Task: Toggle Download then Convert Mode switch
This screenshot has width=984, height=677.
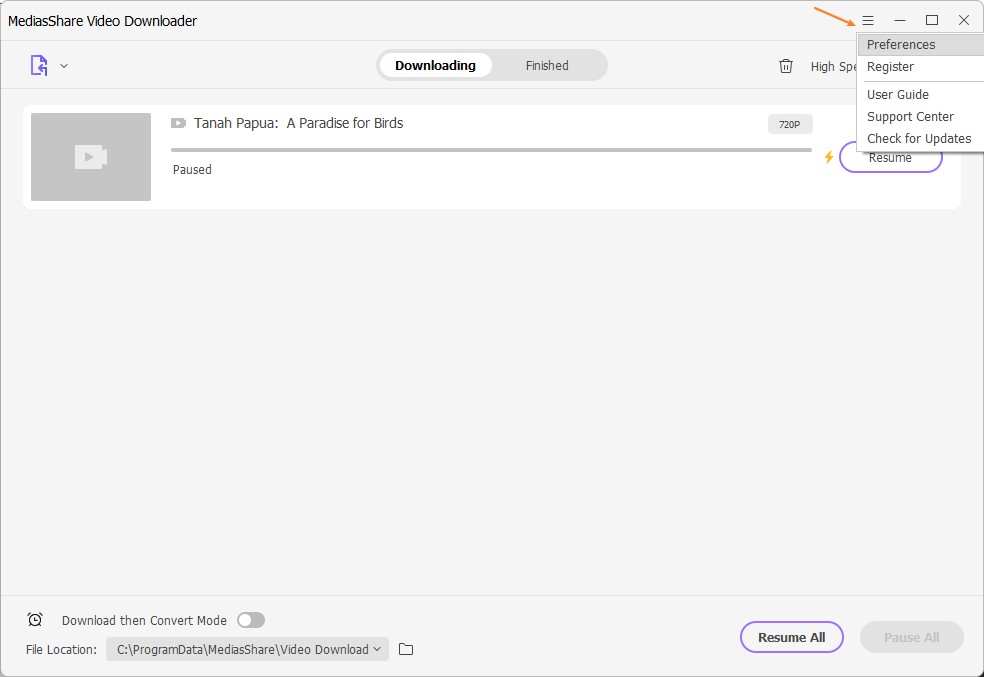Action: (251, 620)
